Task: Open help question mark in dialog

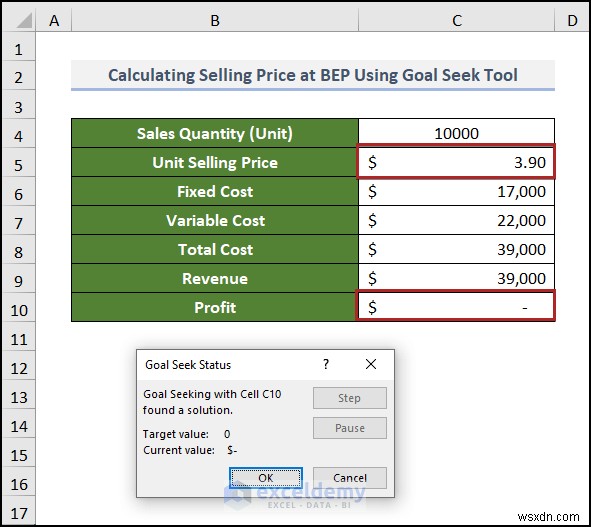Action: [326, 364]
